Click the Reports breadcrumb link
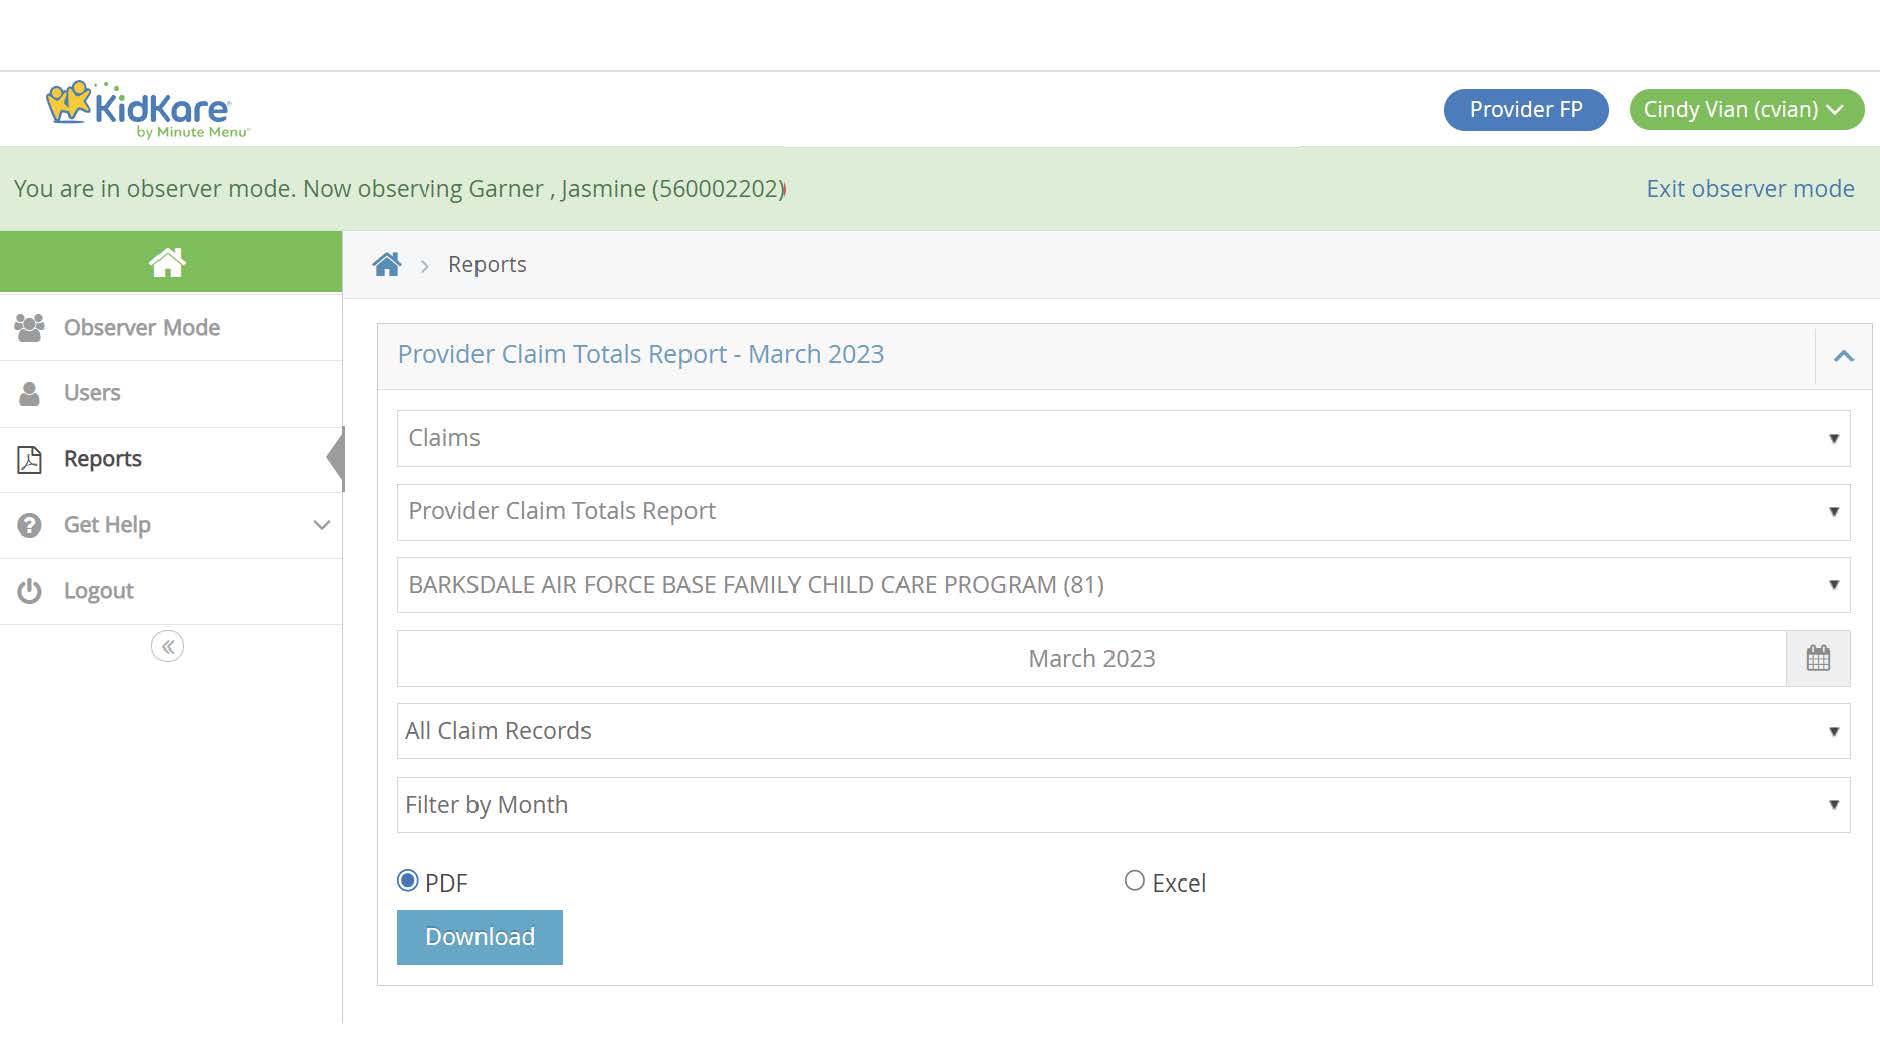The height and width of the screenshot is (1058, 1880). (x=487, y=264)
